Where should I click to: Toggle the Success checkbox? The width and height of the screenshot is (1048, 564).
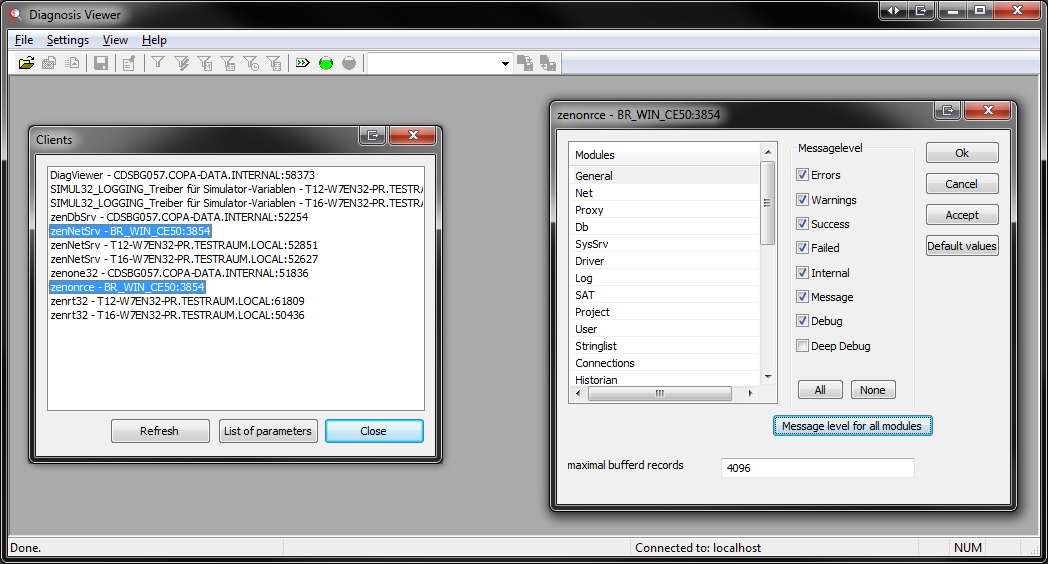click(803, 224)
